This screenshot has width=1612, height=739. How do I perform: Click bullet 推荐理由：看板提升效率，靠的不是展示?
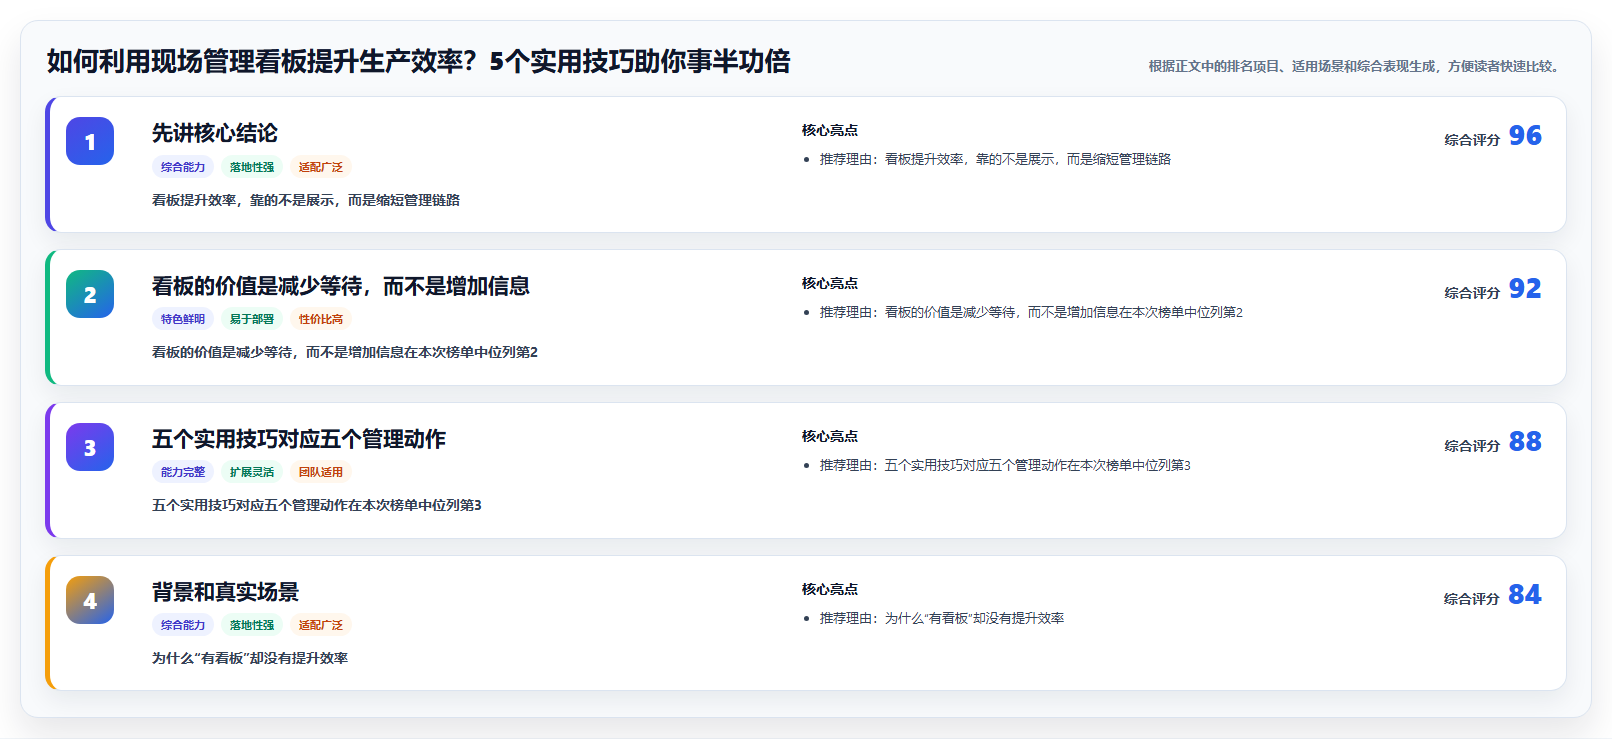(x=995, y=159)
